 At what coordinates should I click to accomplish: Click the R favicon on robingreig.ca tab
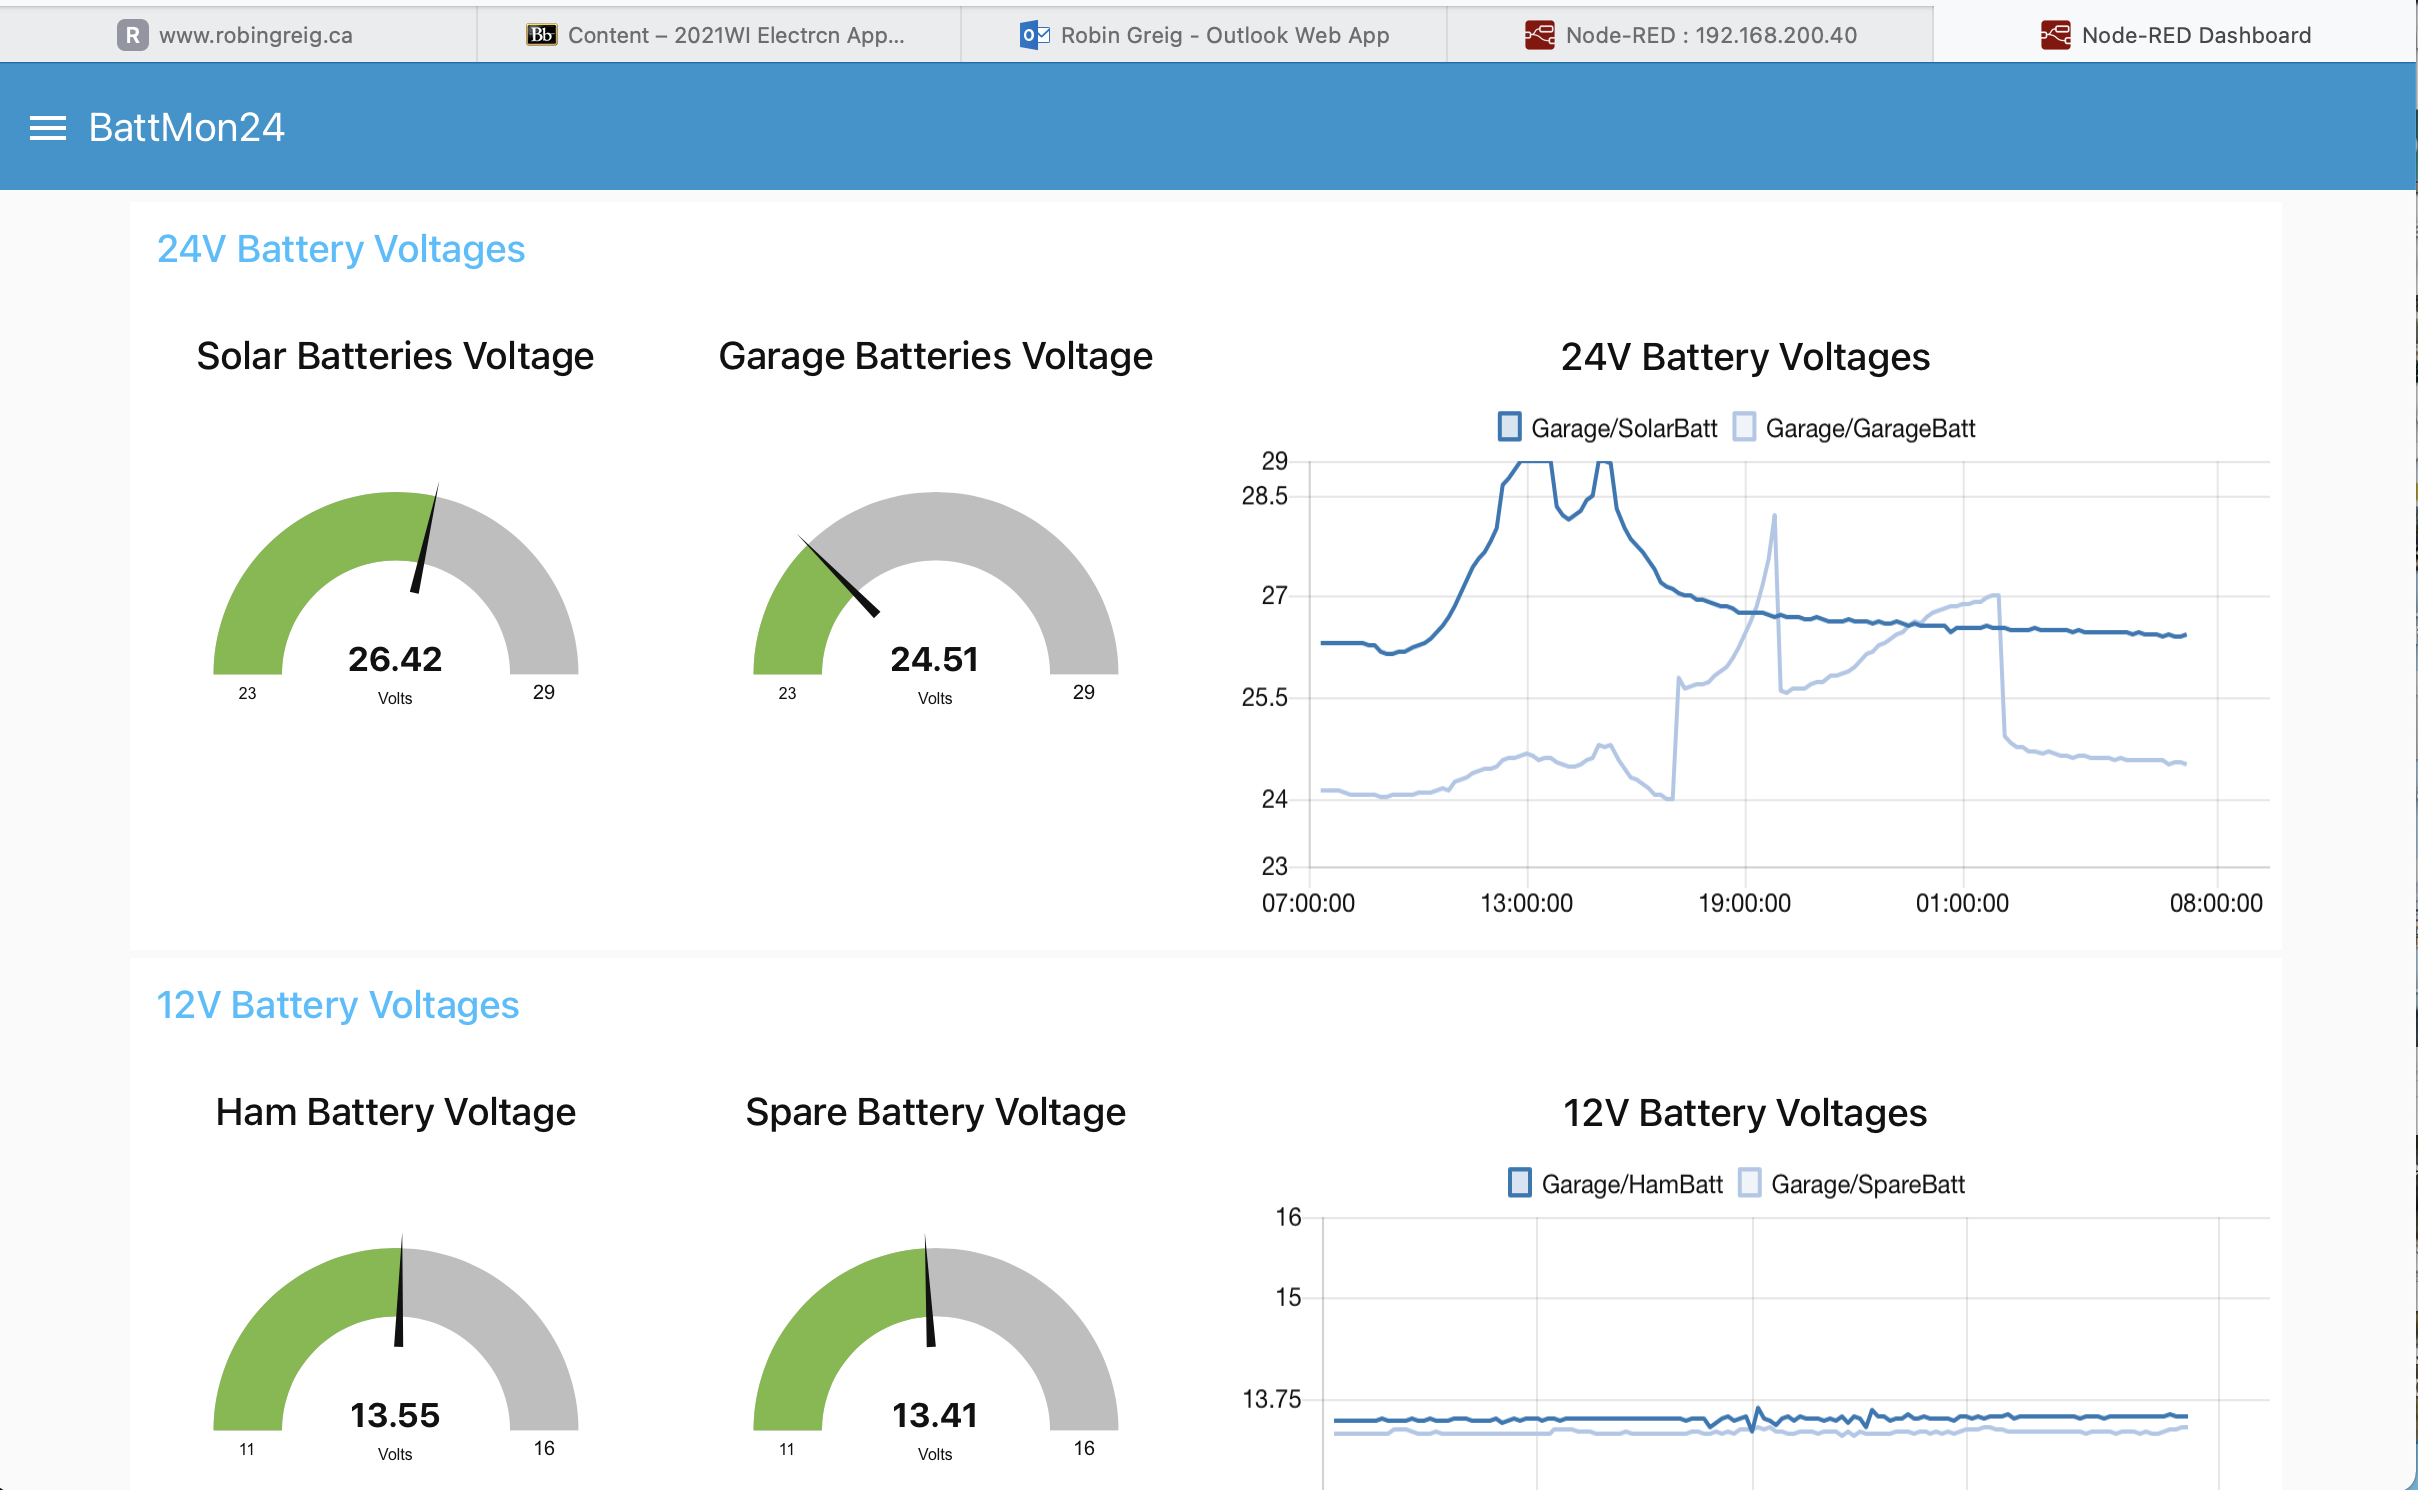[x=132, y=35]
